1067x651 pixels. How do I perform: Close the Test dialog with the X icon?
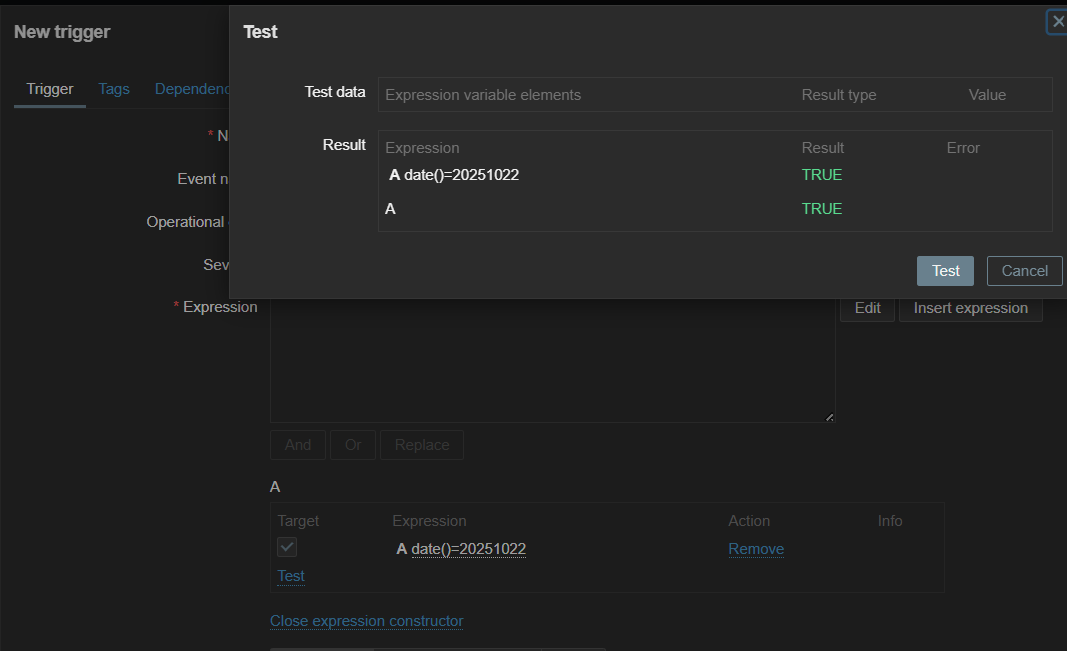point(1058,22)
